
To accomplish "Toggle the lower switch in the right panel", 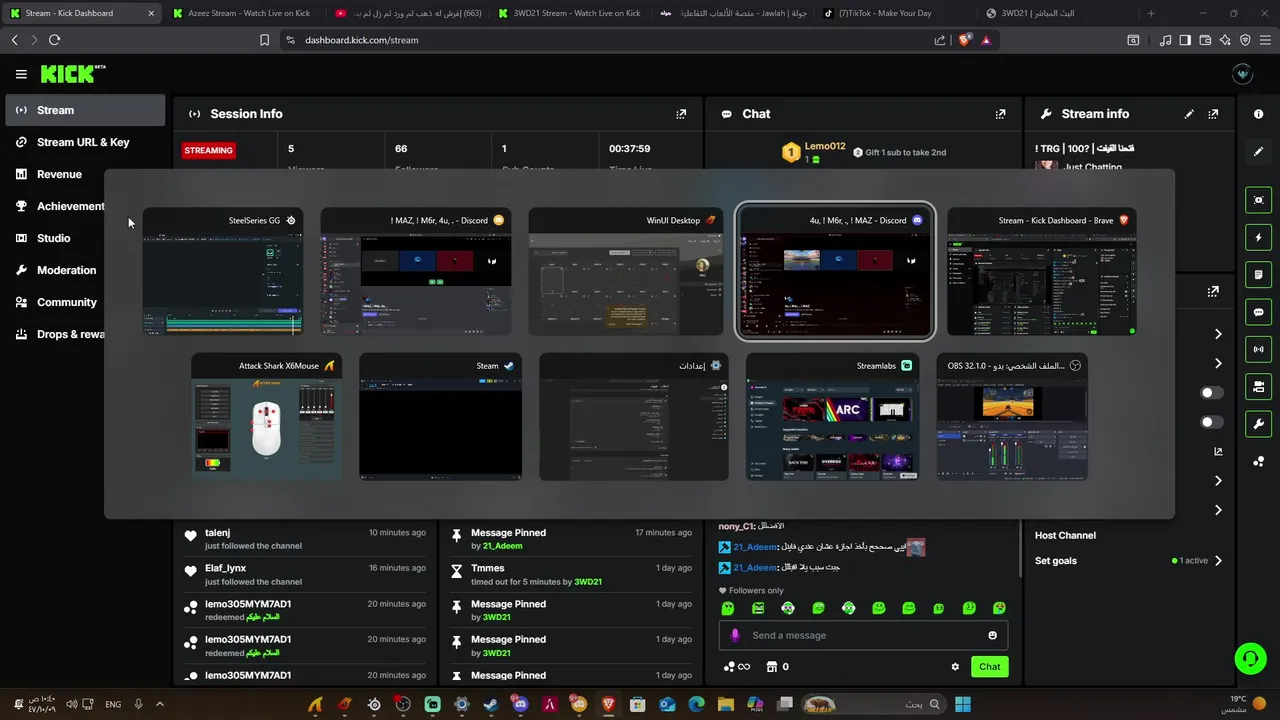I will pyautogui.click(x=1211, y=422).
